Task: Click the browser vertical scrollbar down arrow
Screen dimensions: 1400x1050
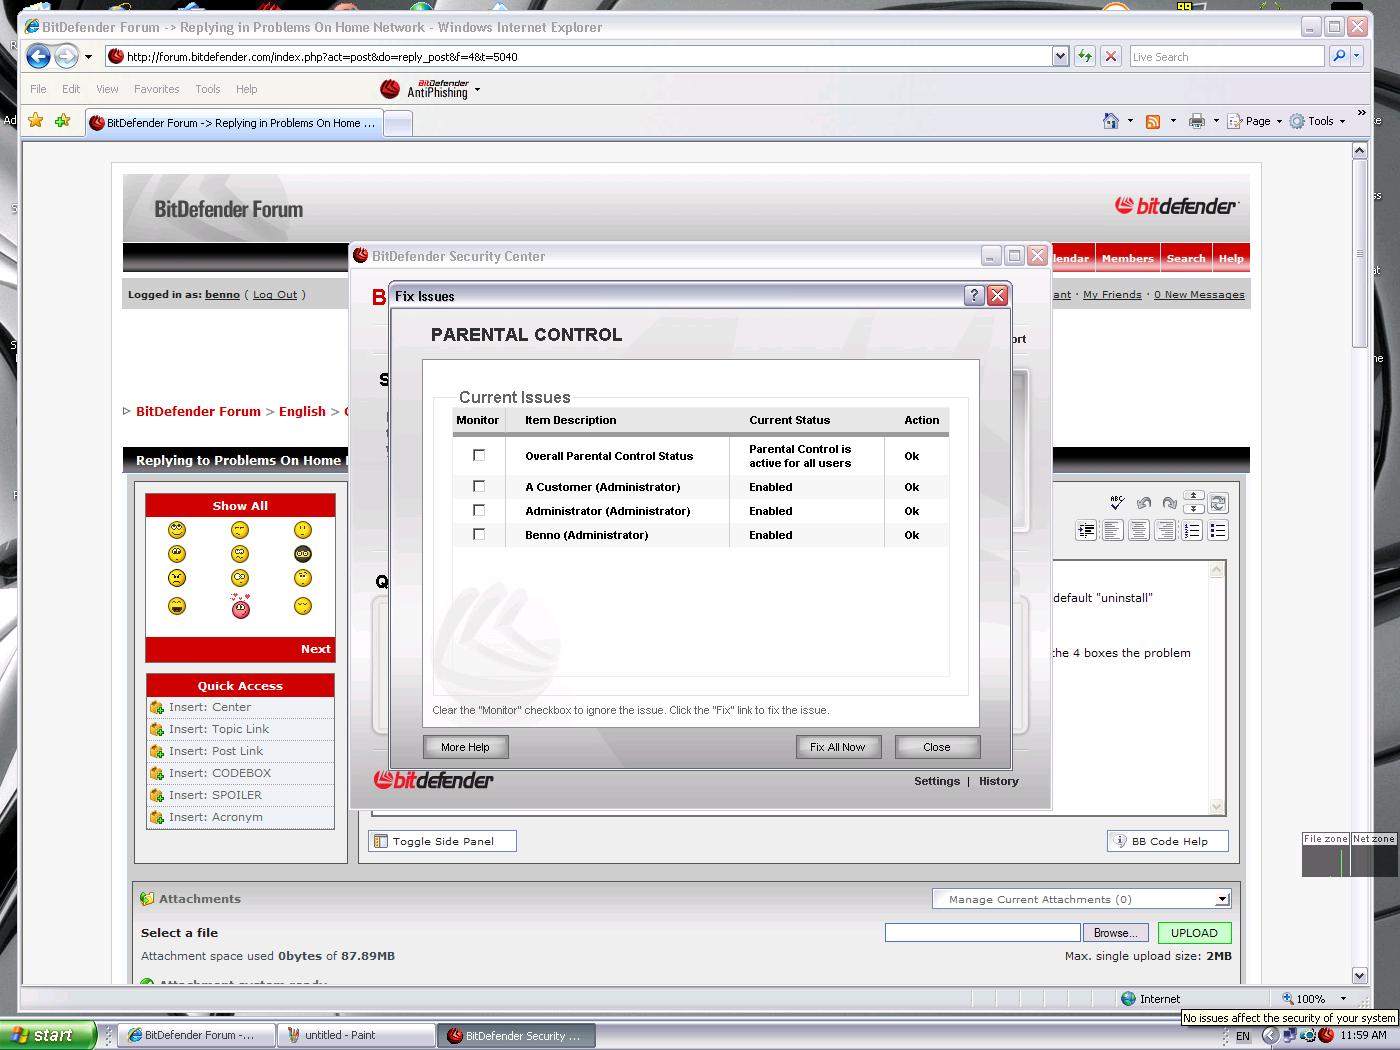Action: tap(1359, 975)
